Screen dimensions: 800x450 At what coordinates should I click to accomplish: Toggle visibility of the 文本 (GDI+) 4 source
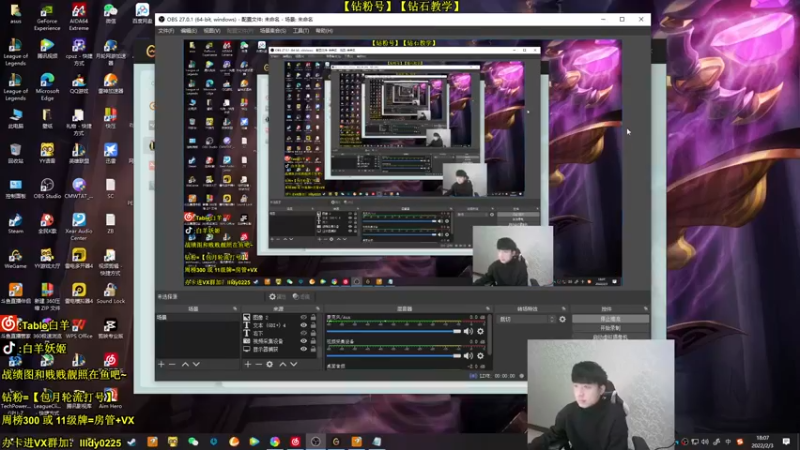pos(304,325)
